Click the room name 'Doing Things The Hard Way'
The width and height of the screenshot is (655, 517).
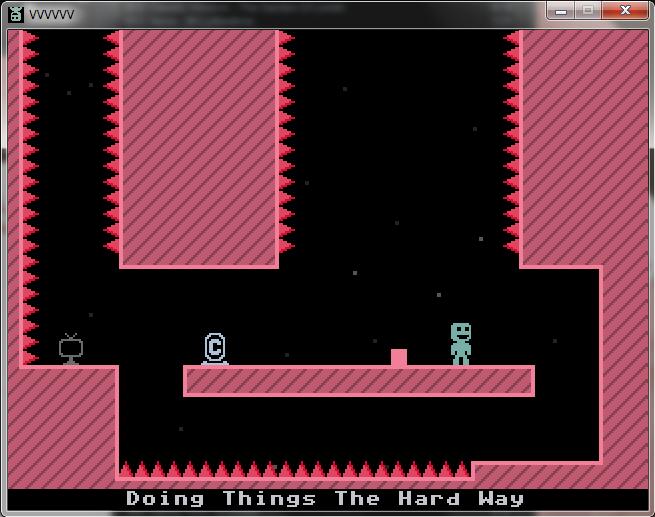325,499
